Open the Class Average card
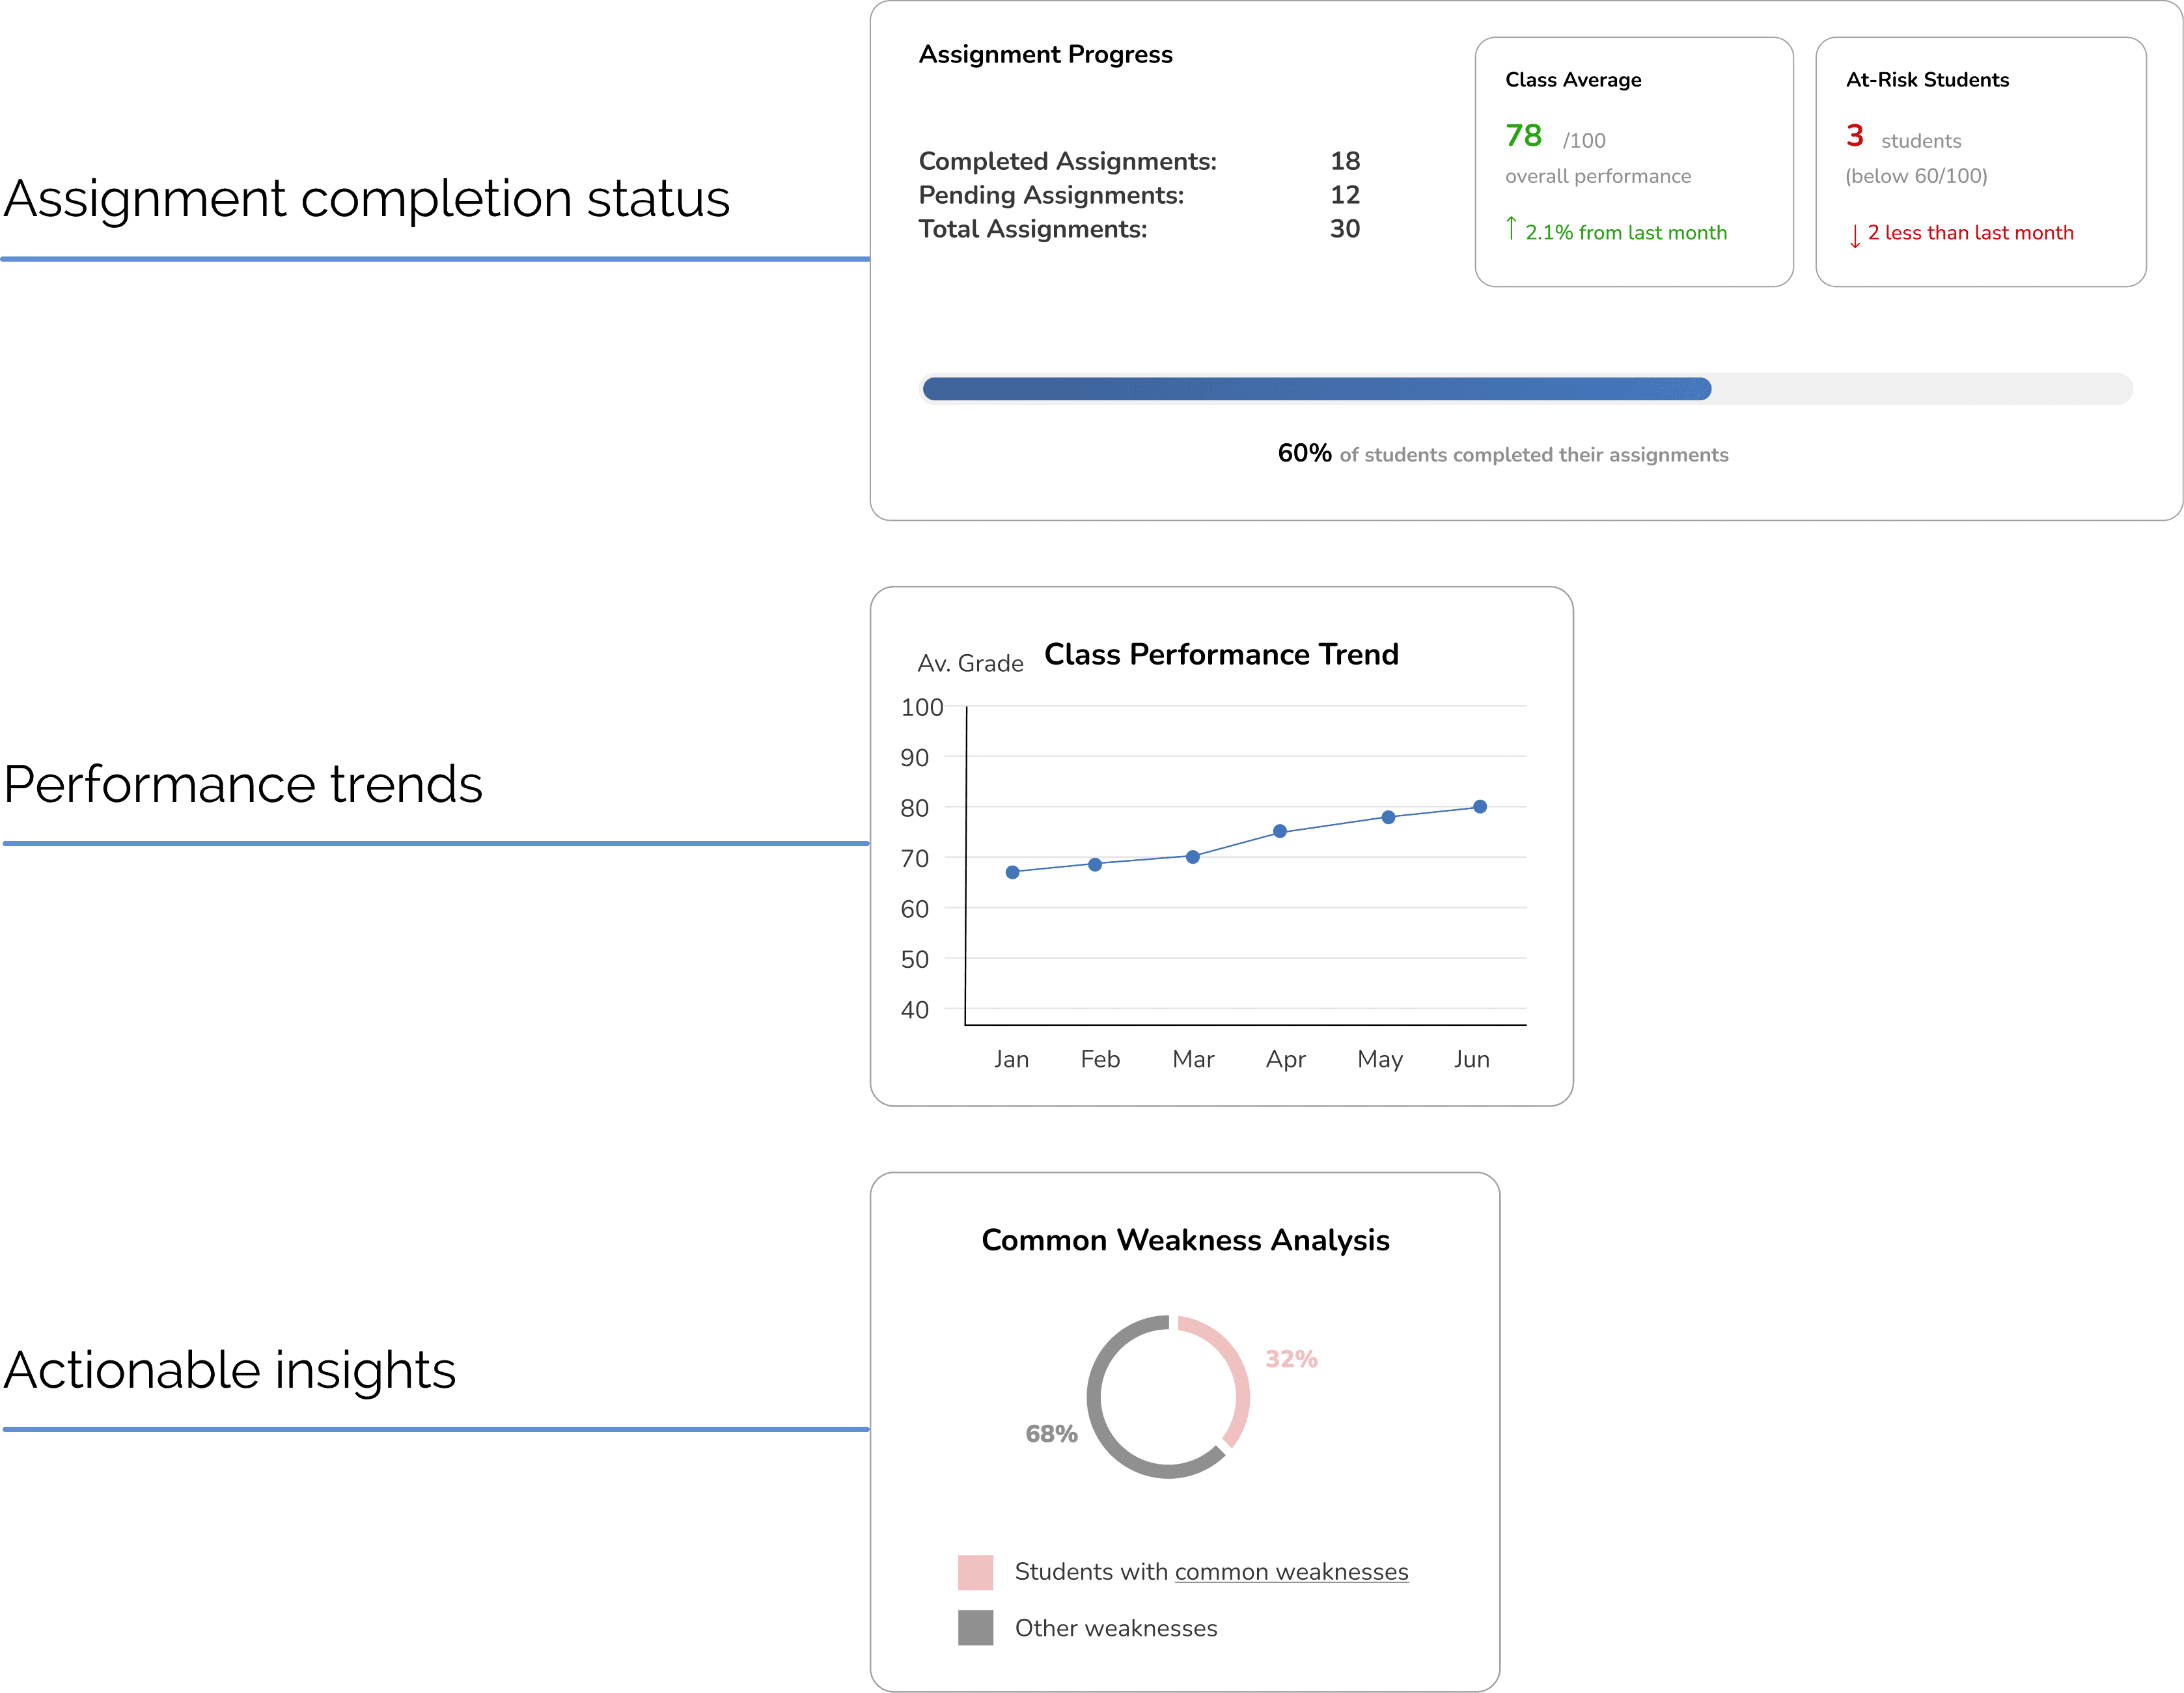Viewport: 2184px width, 1693px height. pos(1634,162)
